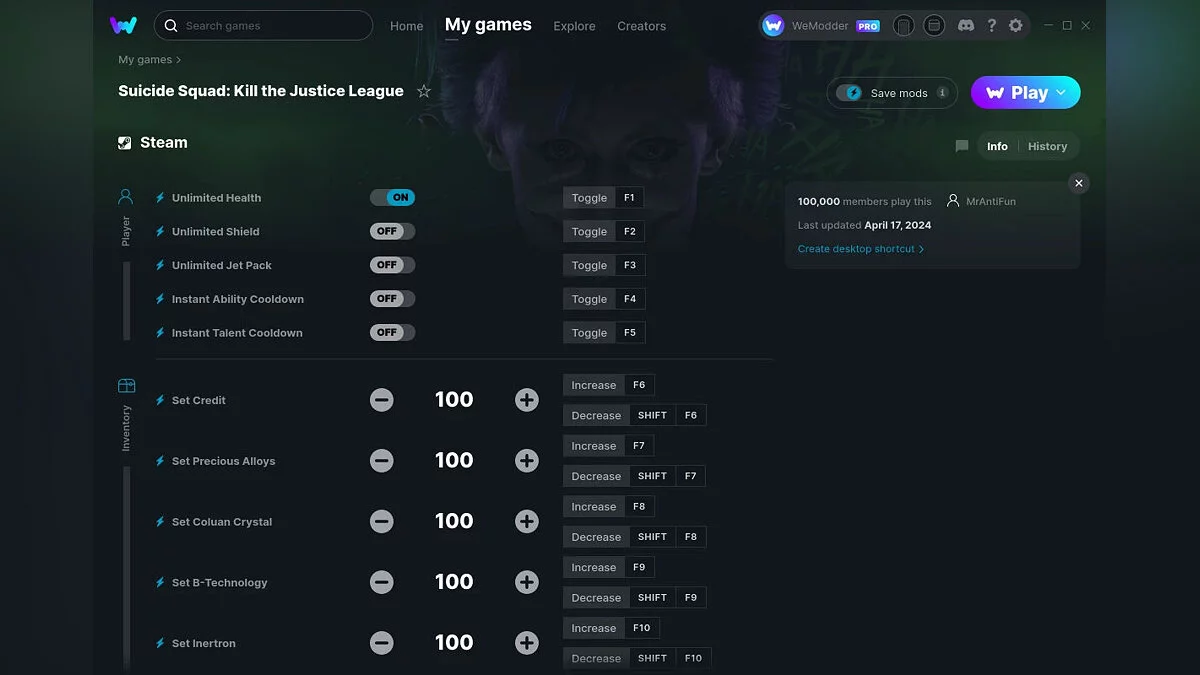This screenshot has height=675, width=1200.
Task: Switch to the Explore tab
Action: (574, 26)
